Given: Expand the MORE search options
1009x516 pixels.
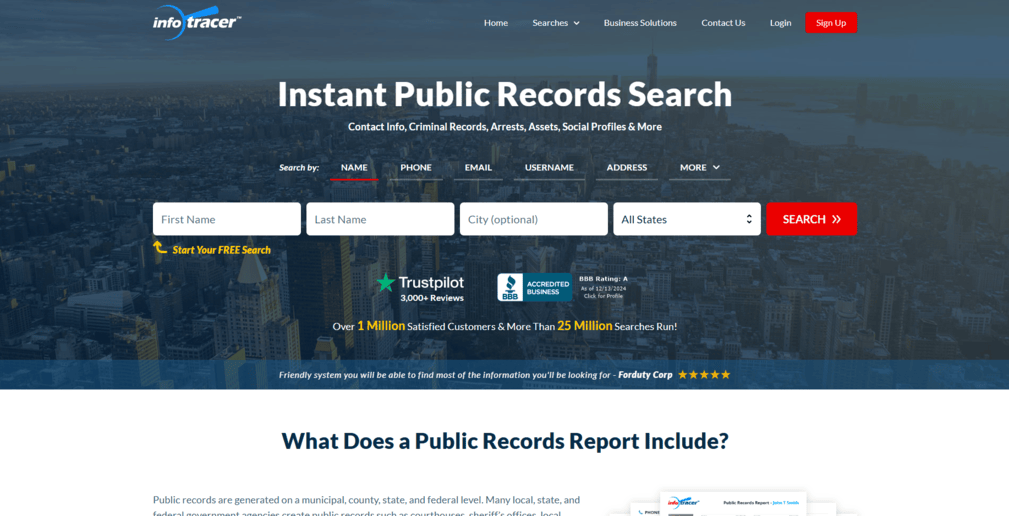Looking at the screenshot, I should (x=699, y=168).
